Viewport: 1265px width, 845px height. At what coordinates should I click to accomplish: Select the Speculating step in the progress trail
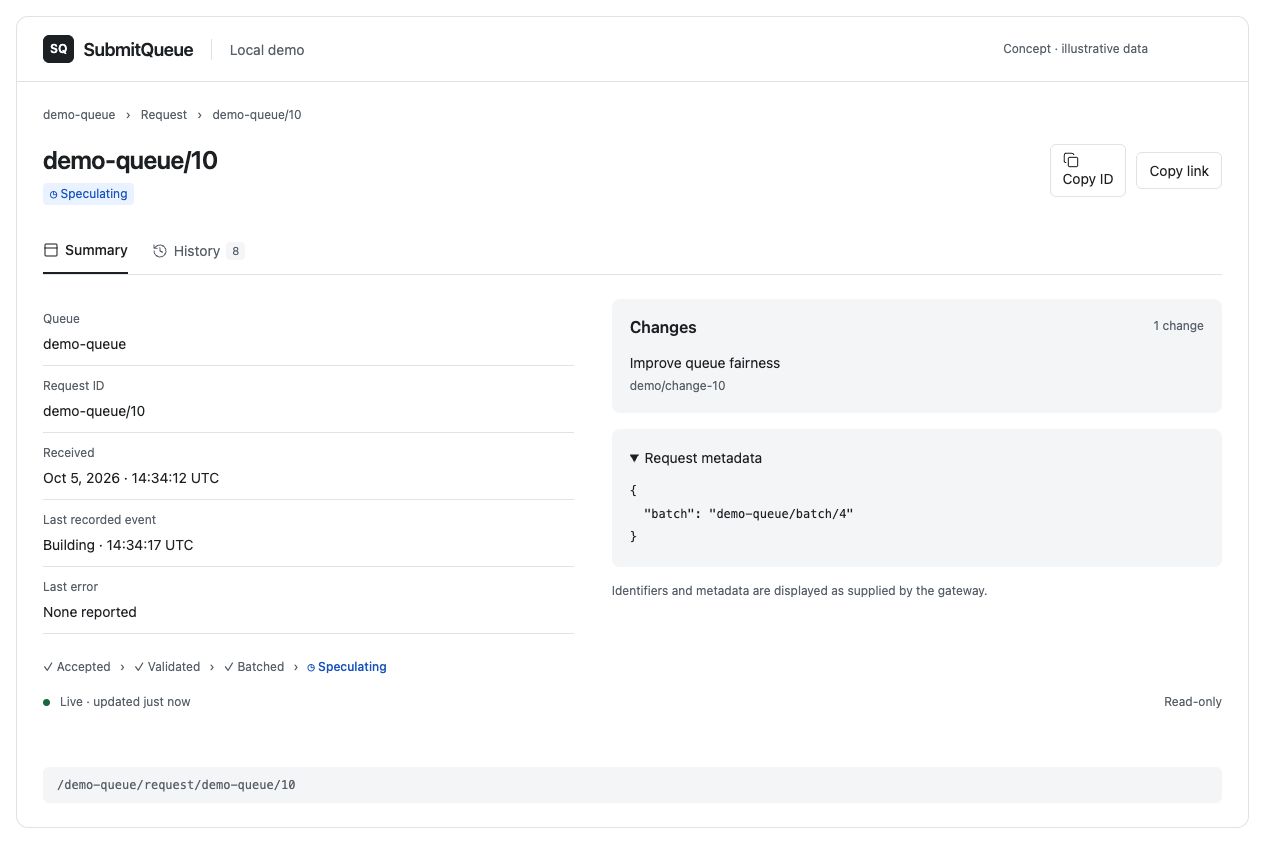[x=347, y=667]
